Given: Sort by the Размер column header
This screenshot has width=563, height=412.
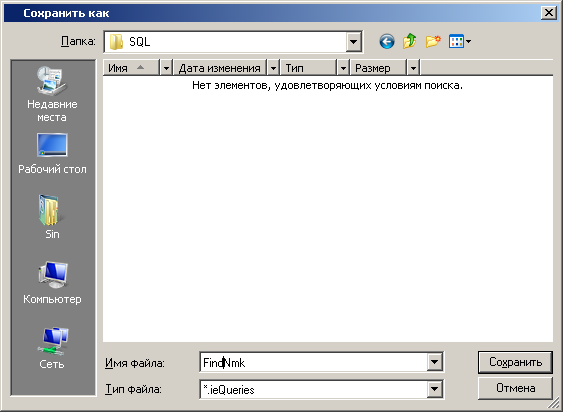Looking at the screenshot, I should click(378, 68).
